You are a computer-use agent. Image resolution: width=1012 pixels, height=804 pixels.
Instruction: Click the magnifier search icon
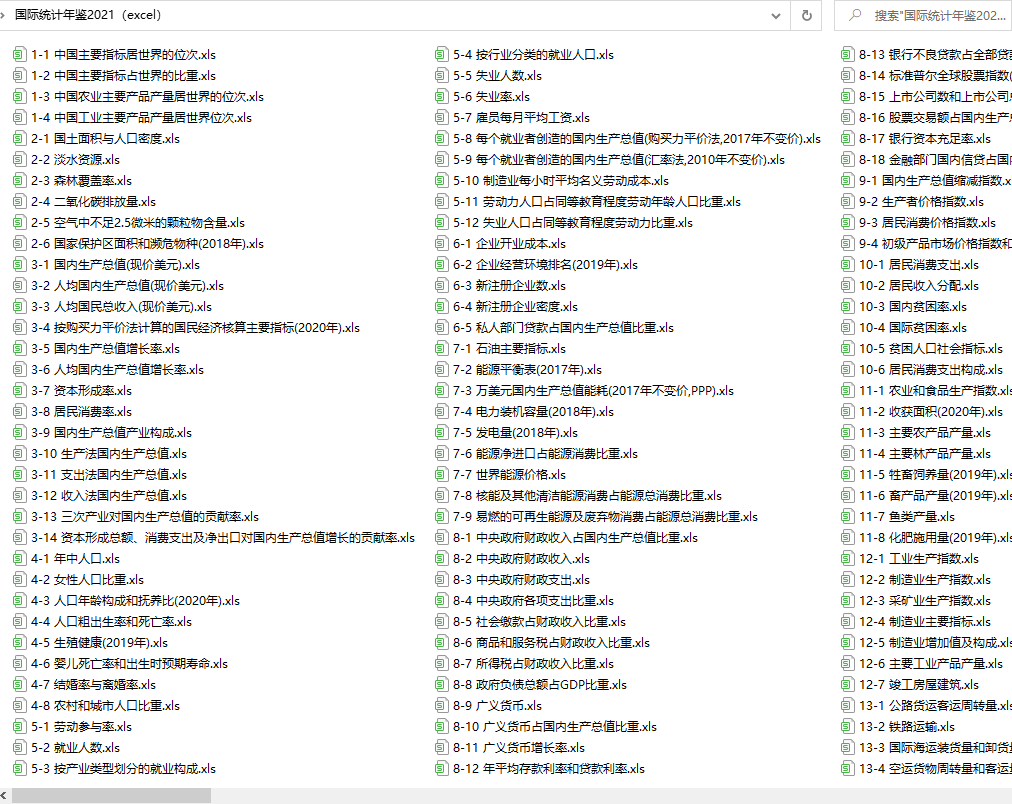[855, 15]
